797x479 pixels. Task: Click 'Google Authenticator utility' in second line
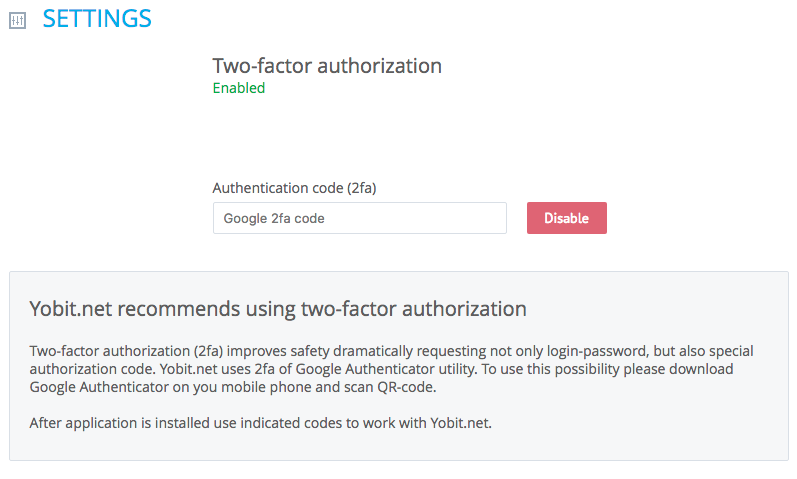click(386, 369)
